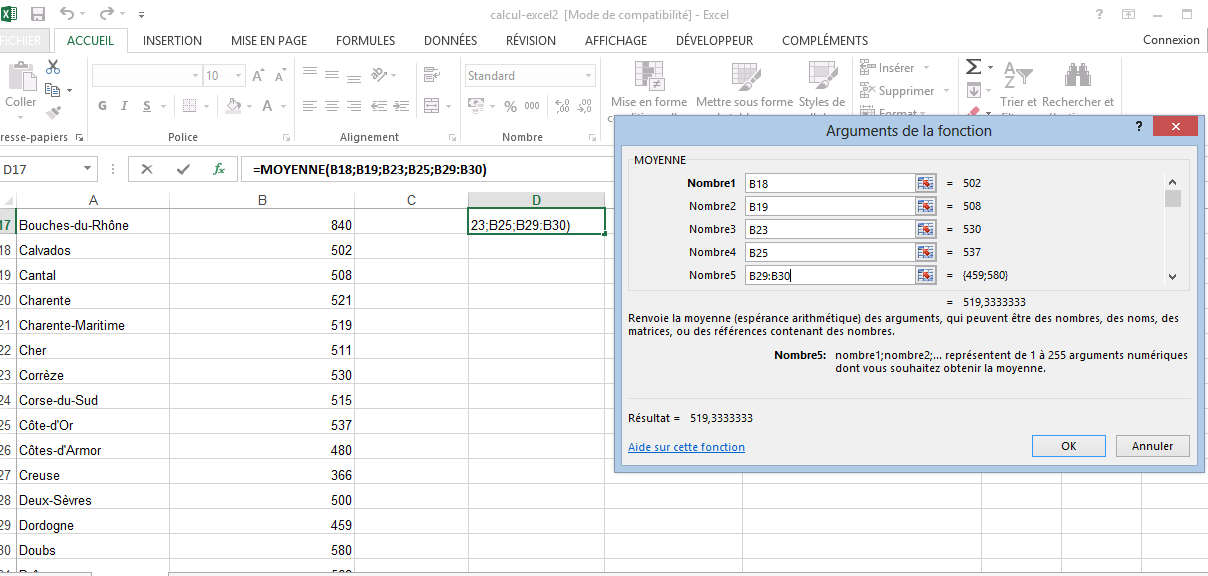Screen dimensions: 1208x576
Task: Switch to the MISE EN PAGE tab
Action: 269,41
